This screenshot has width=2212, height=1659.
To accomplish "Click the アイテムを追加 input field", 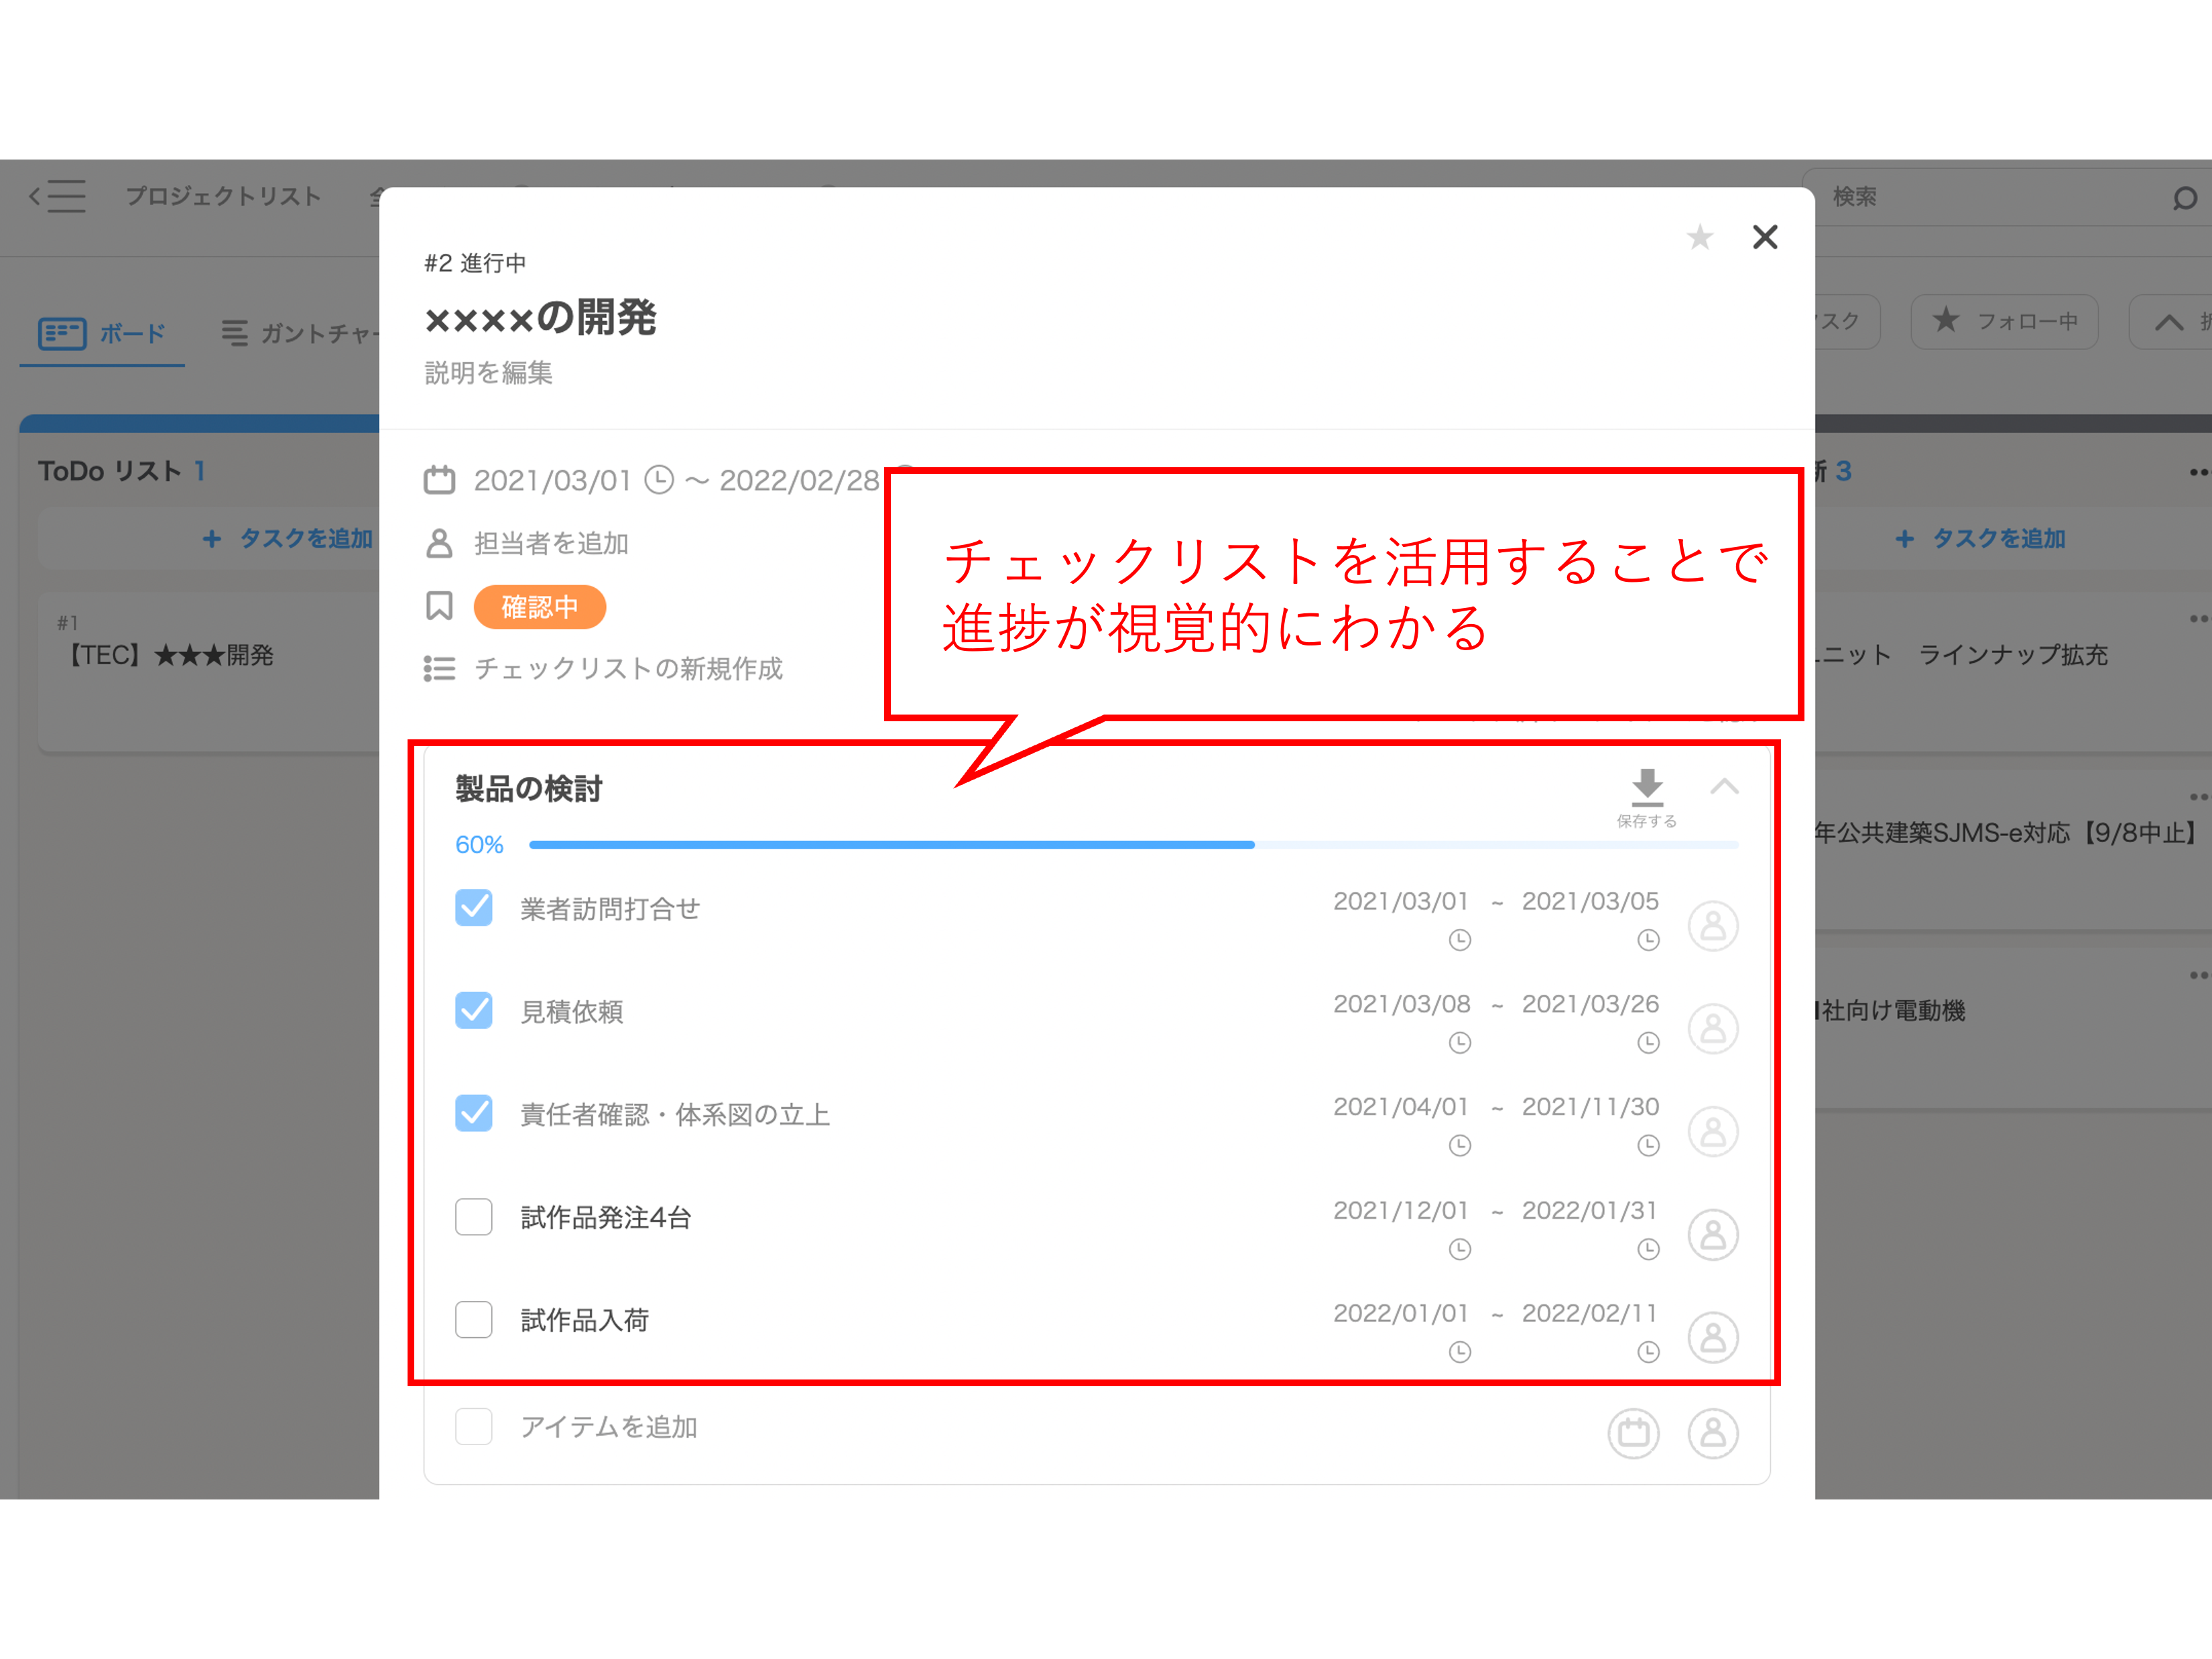I will (608, 1427).
